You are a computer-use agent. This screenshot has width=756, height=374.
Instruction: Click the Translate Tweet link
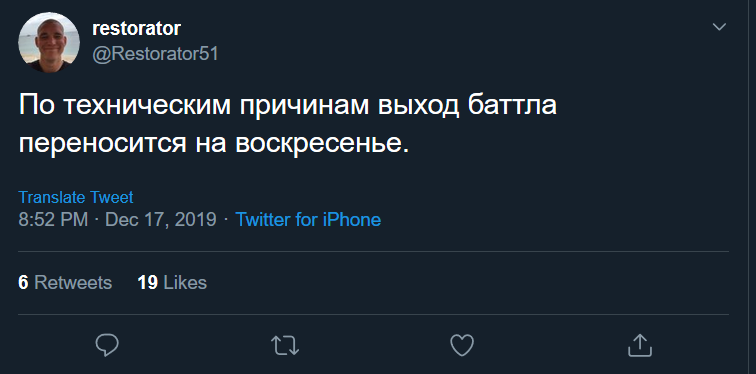76,197
